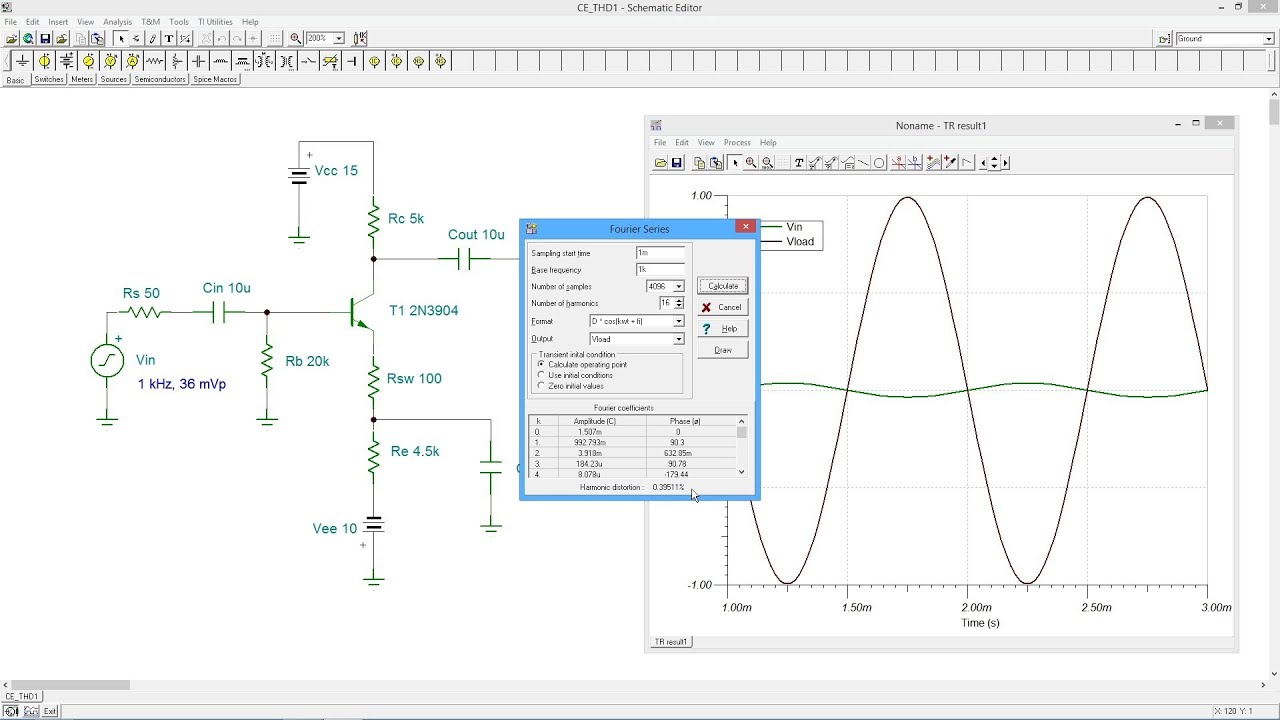This screenshot has width=1280, height=720.
Task: Click the Draw button
Action: [x=723, y=350]
